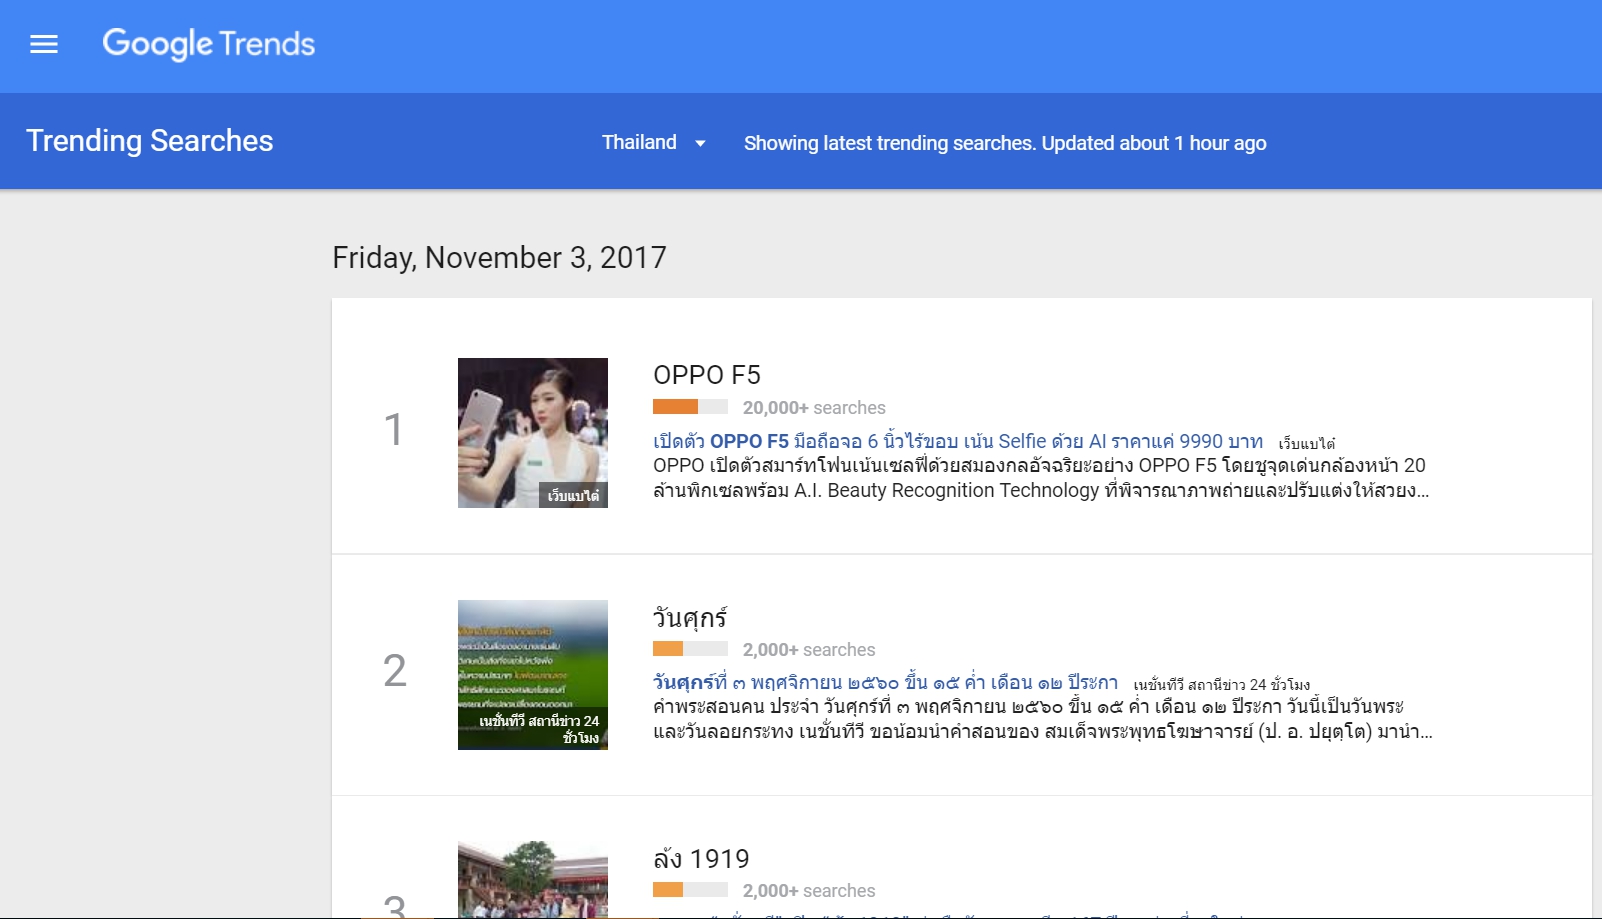Select the rank 1 number
The height and width of the screenshot is (919, 1602).
(x=394, y=430)
